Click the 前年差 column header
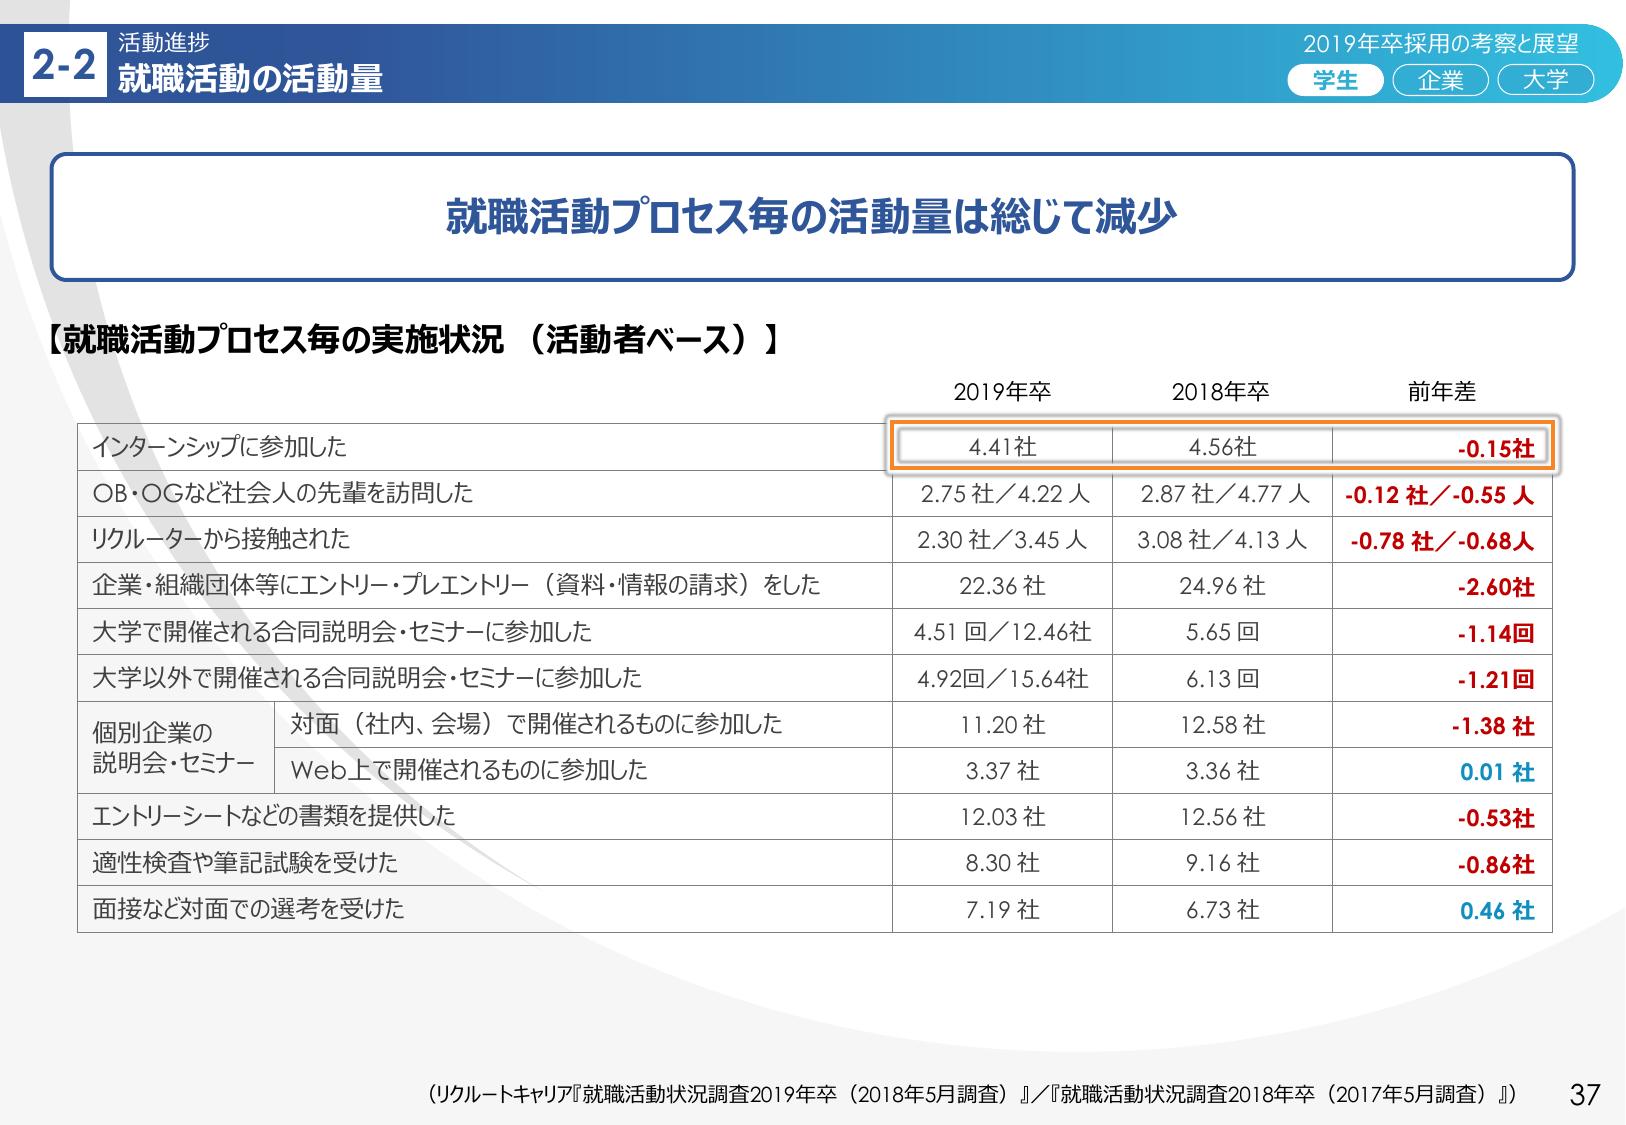Image resolution: width=1626 pixels, height=1125 pixels. tap(1441, 392)
